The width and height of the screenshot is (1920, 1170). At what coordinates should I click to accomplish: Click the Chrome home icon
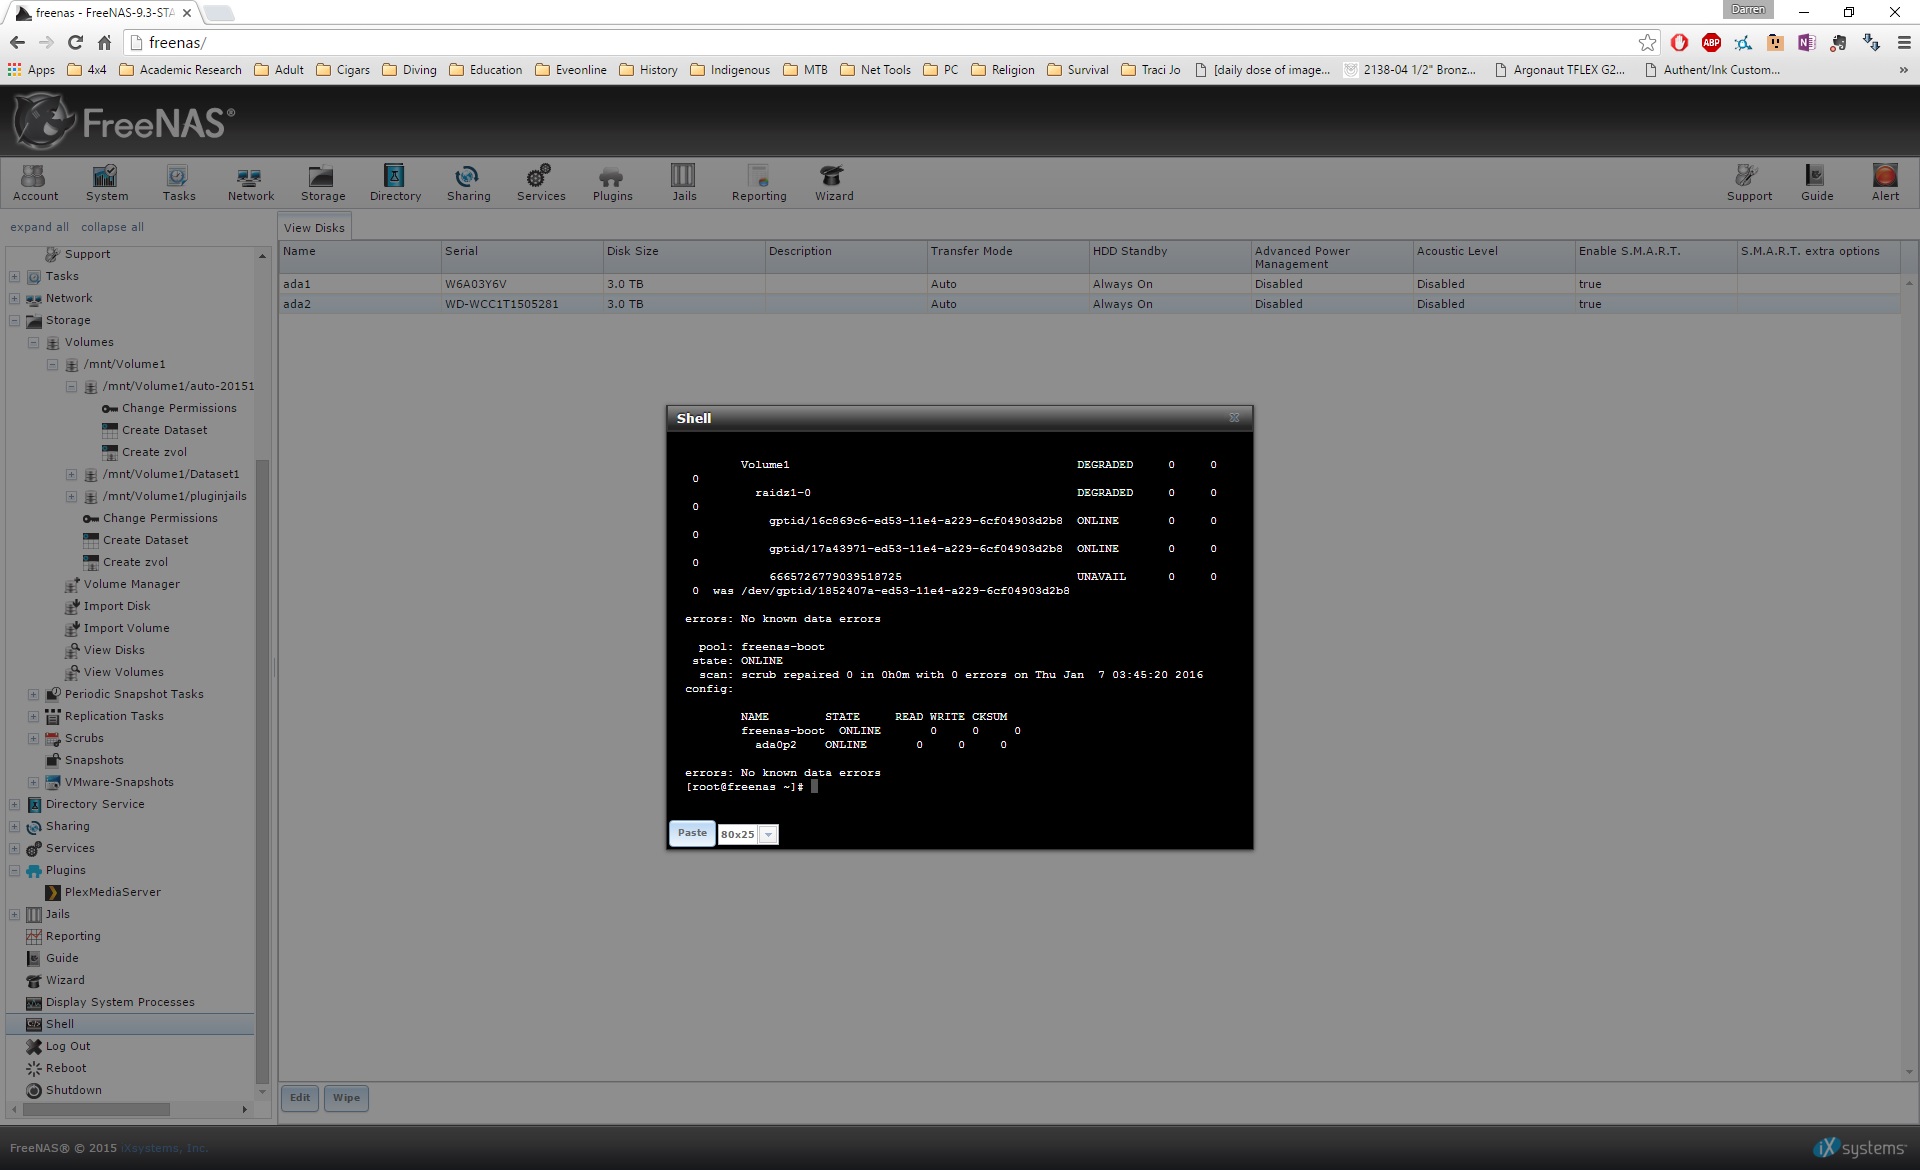pyautogui.click(x=104, y=42)
